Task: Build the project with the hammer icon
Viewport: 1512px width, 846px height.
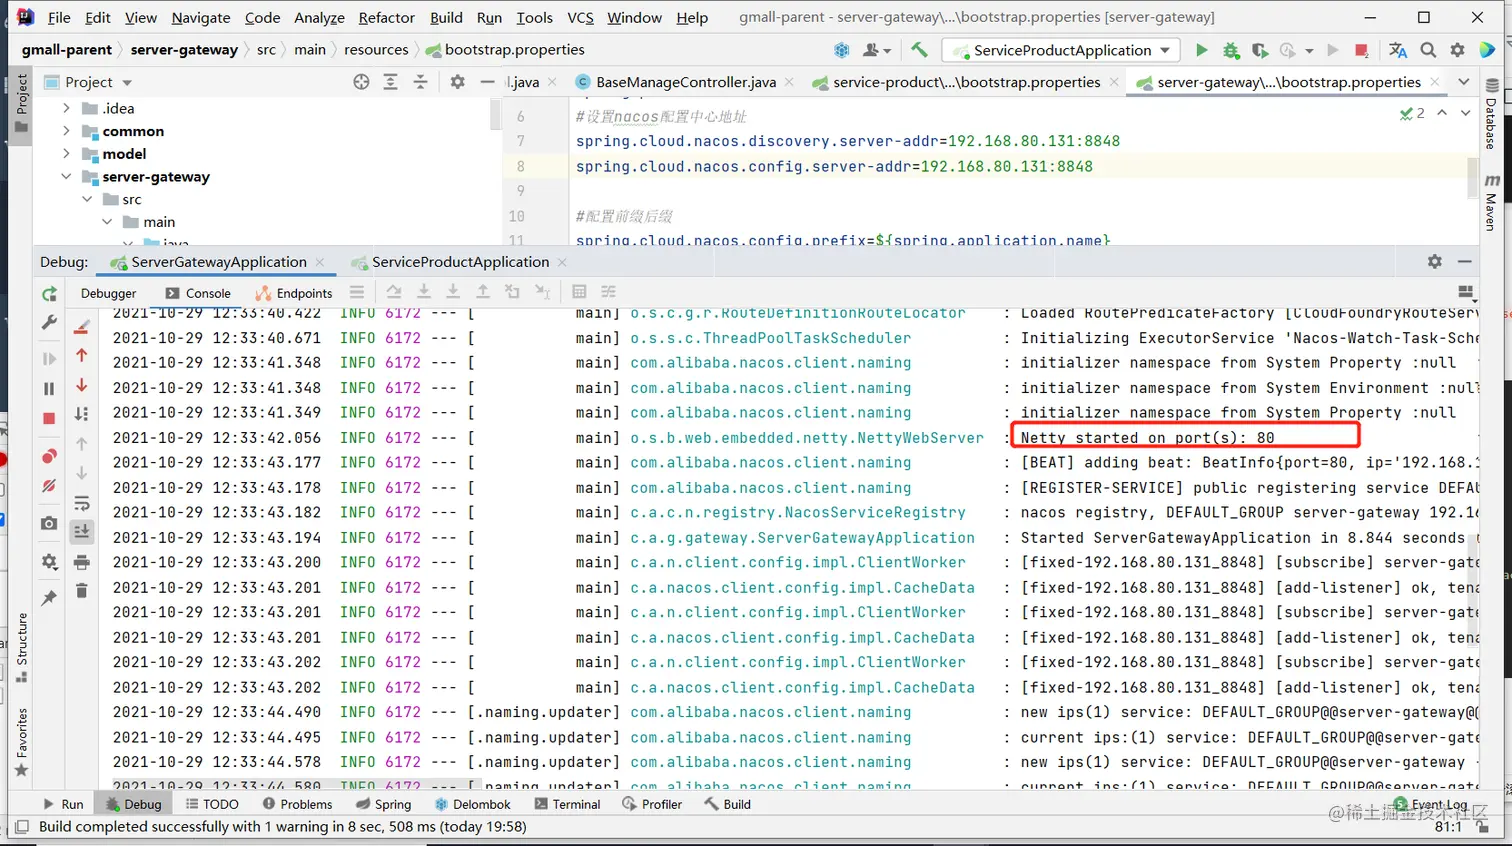Action: (919, 50)
